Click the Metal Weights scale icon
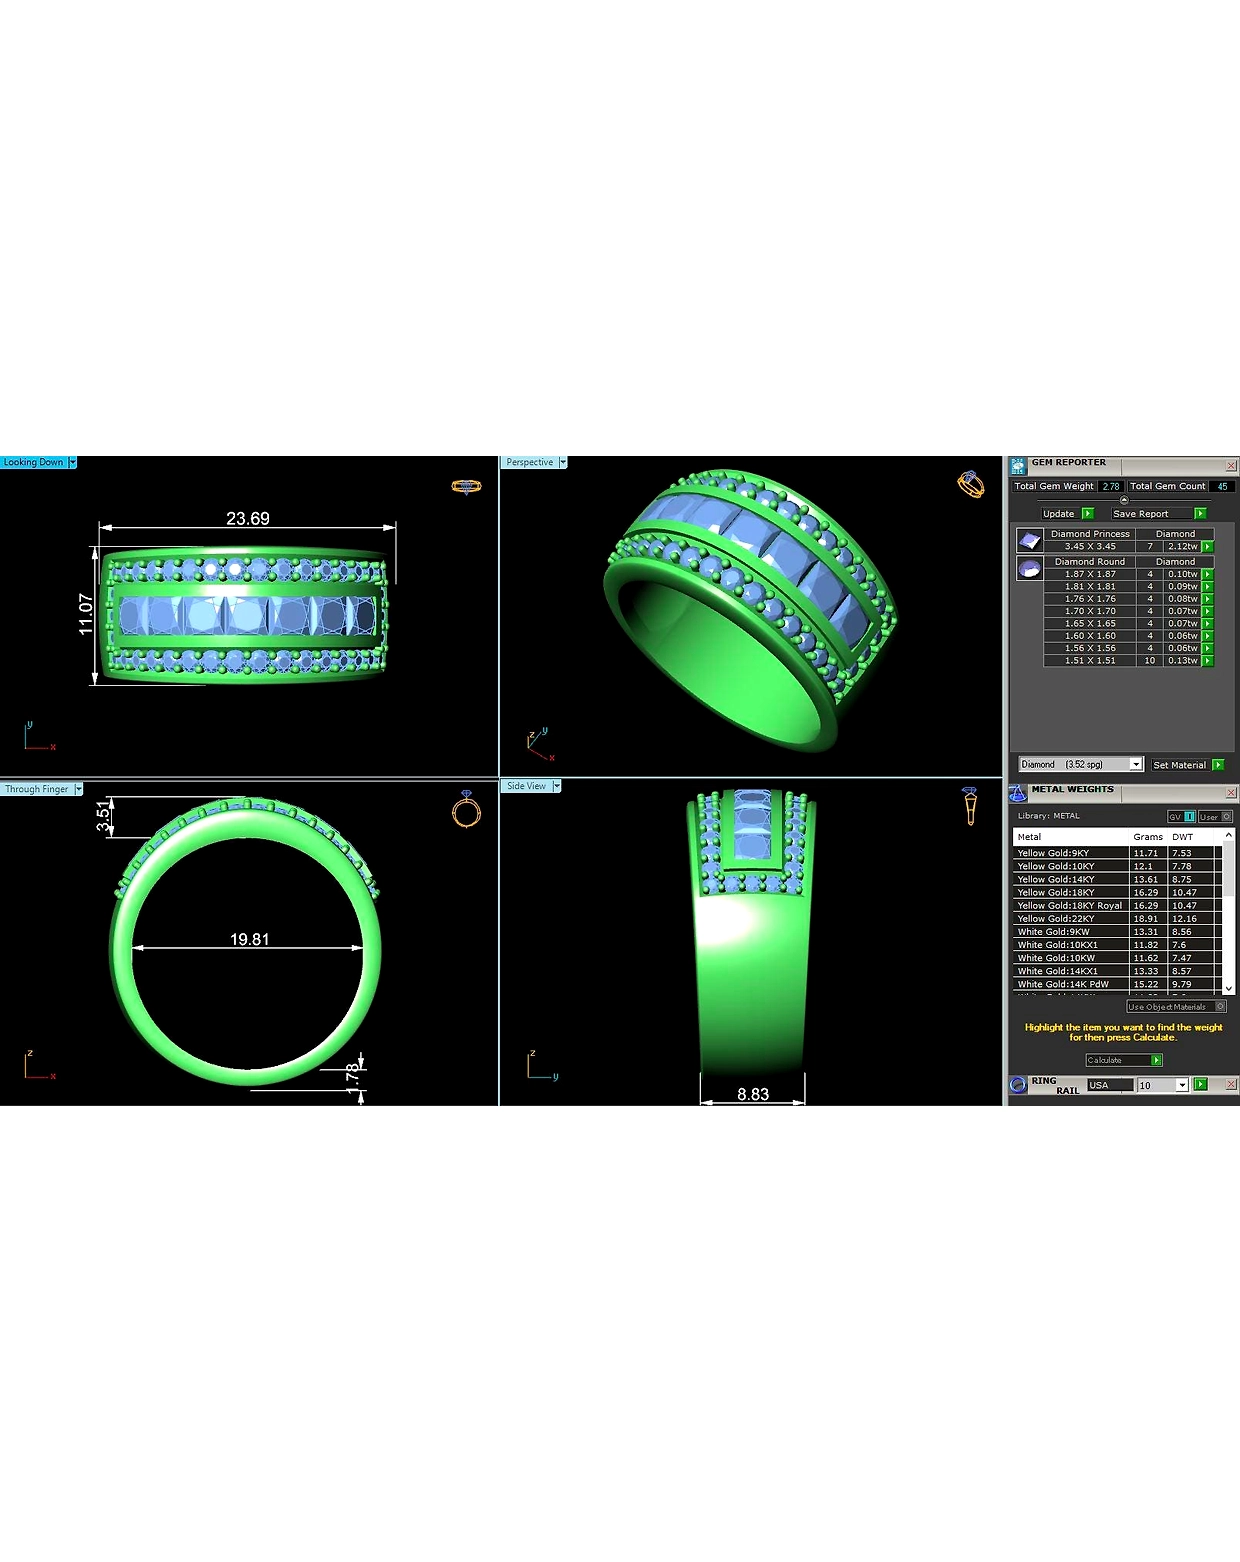Image resolution: width=1240 pixels, height=1562 pixels. point(1018,793)
